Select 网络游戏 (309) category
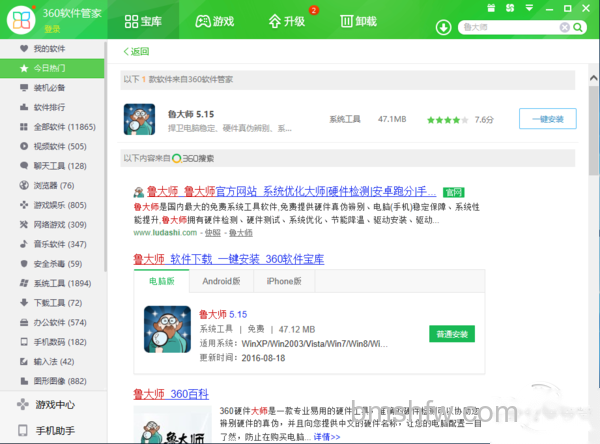The width and height of the screenshot is (600, 444). 52,224
